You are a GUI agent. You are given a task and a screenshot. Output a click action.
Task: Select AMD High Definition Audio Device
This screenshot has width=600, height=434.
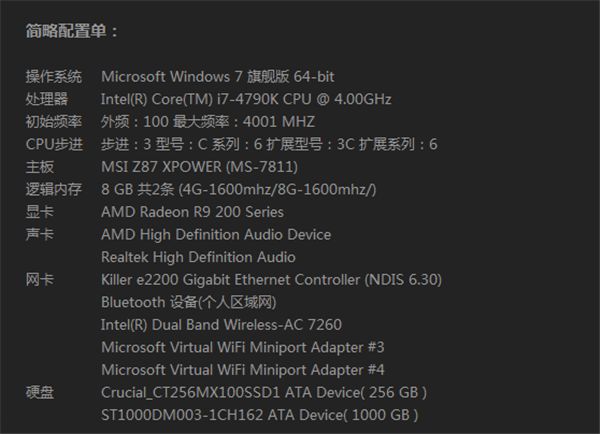click(216, 234)
